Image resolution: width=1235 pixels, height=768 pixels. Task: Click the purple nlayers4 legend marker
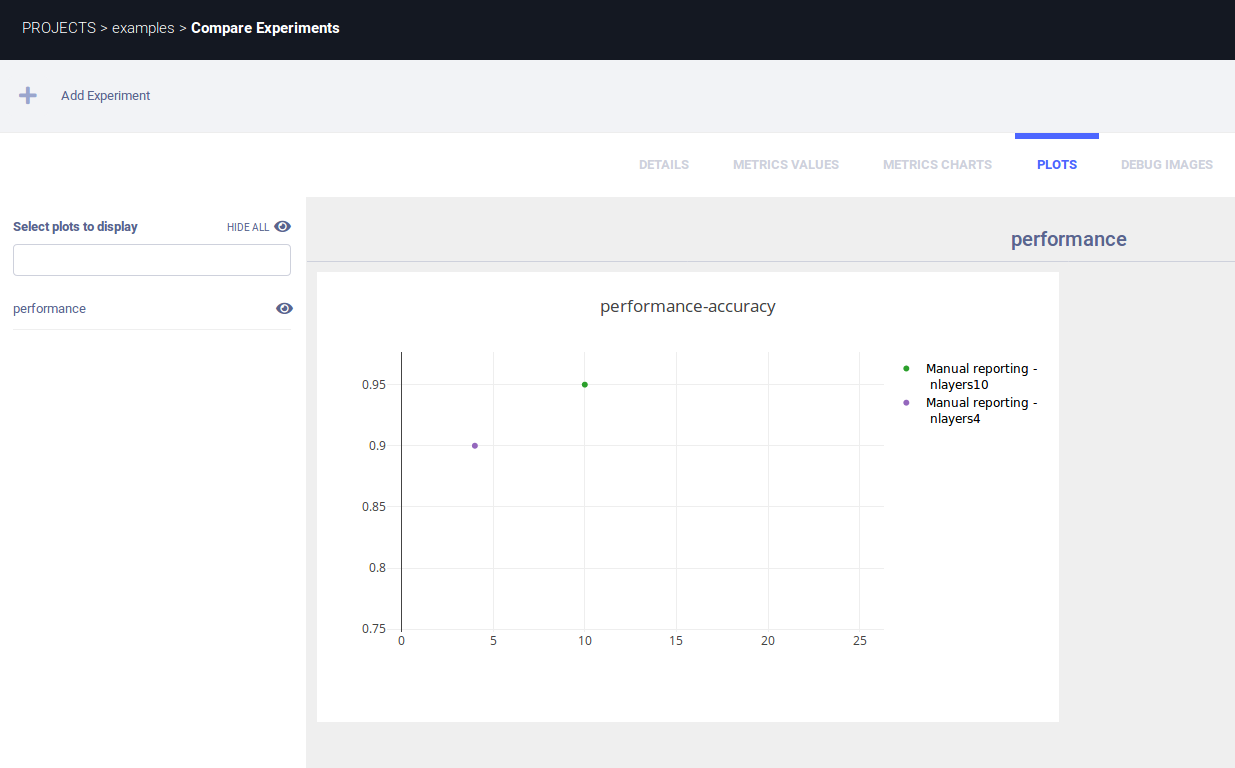906,403
